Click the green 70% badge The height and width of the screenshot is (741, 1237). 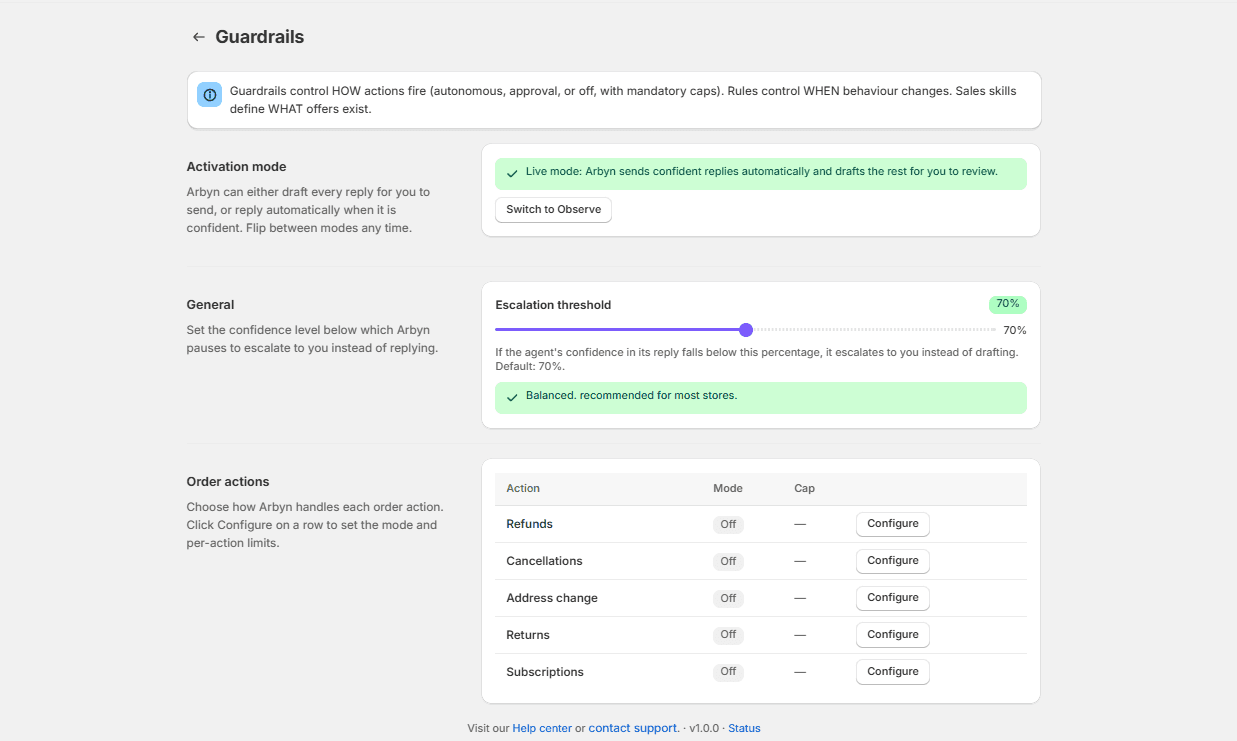(1008, 304)
